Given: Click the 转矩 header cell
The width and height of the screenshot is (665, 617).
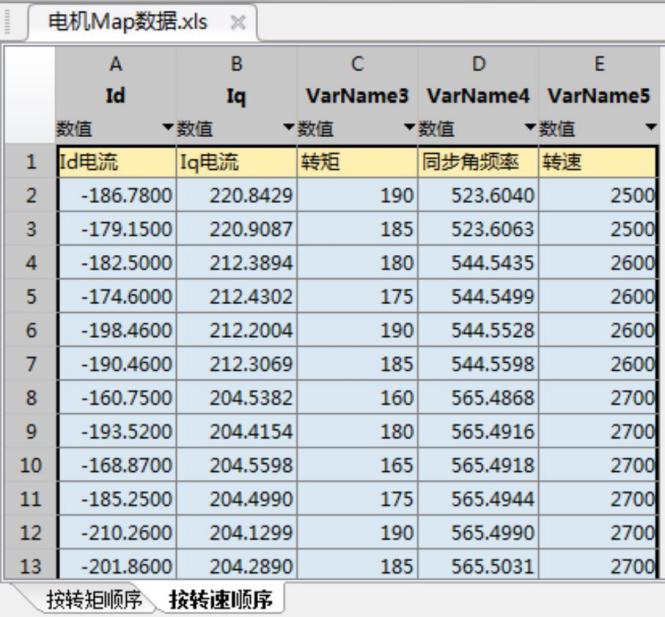Looking at the screenshot, I should [x=357, y=162].
